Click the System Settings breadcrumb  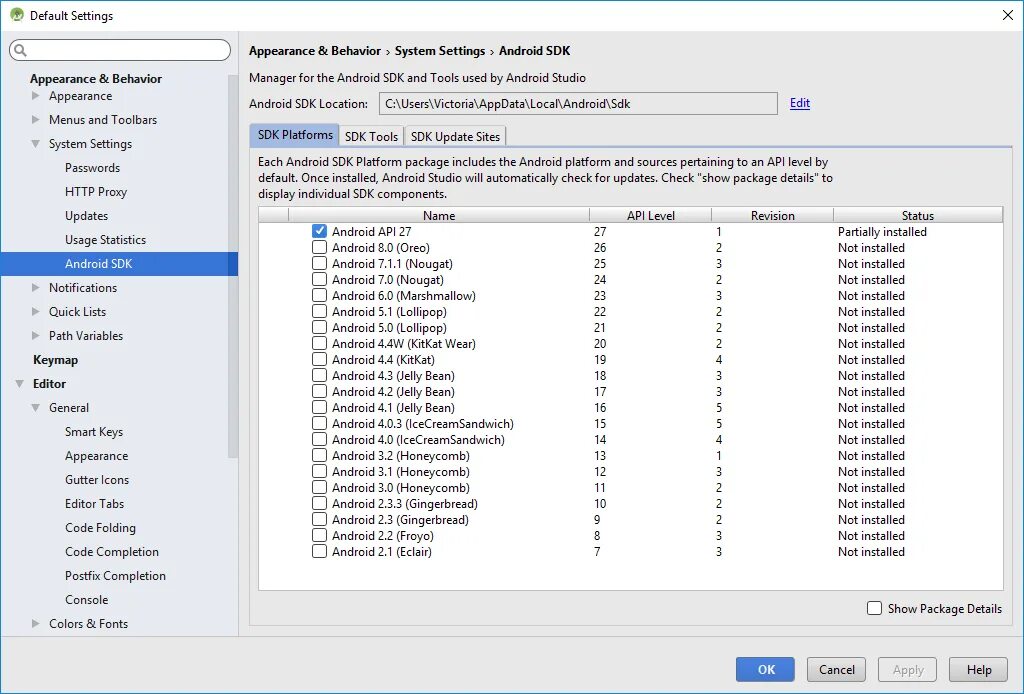pos(440,51)
